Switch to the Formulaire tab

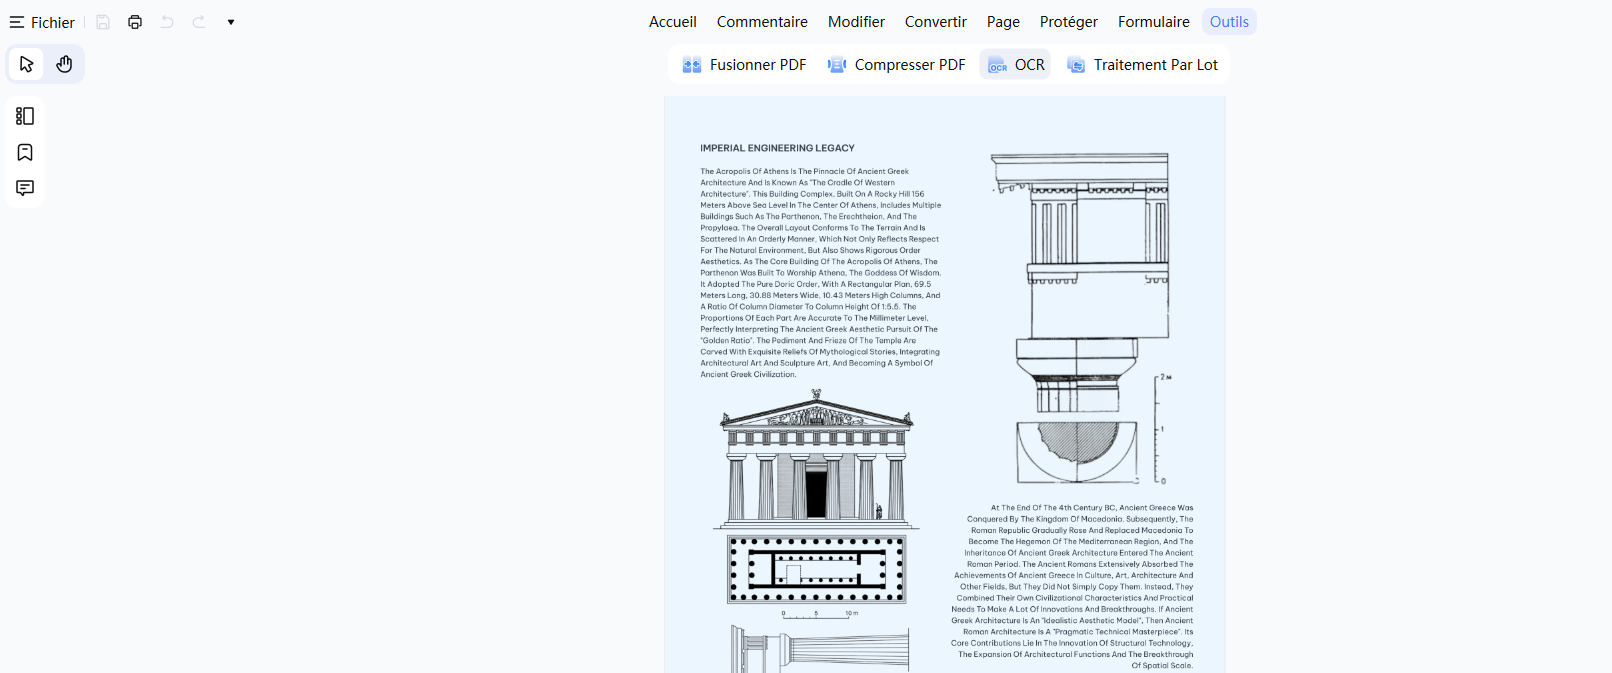[1154, 22]
